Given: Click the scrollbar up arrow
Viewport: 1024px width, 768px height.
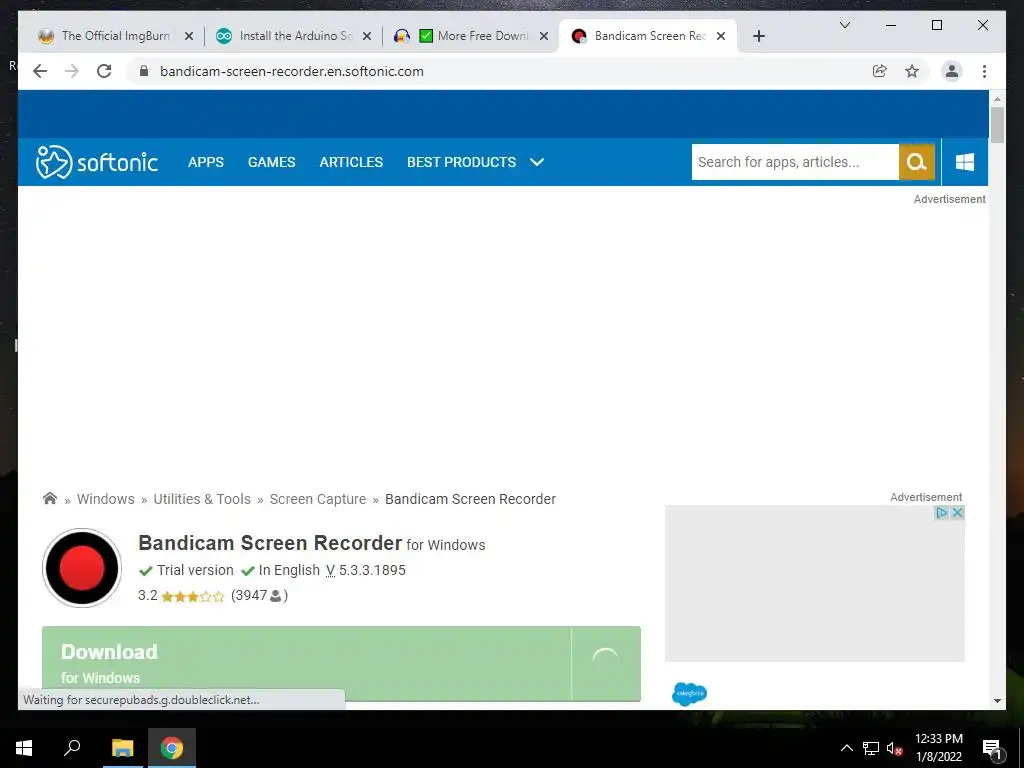Looking at the screenshot, I should (997, 99).
